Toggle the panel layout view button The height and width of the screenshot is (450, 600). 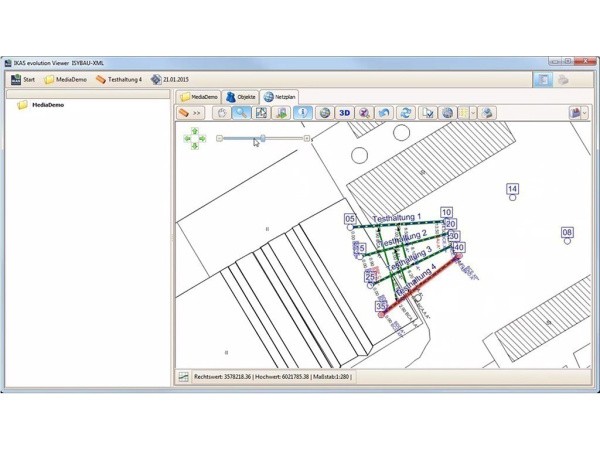click(541, 79)
